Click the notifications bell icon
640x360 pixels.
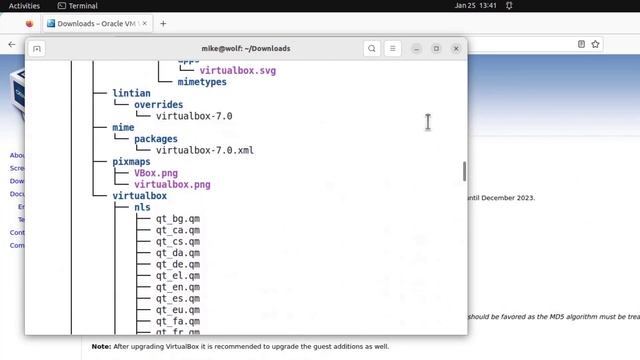pos(509,6)
